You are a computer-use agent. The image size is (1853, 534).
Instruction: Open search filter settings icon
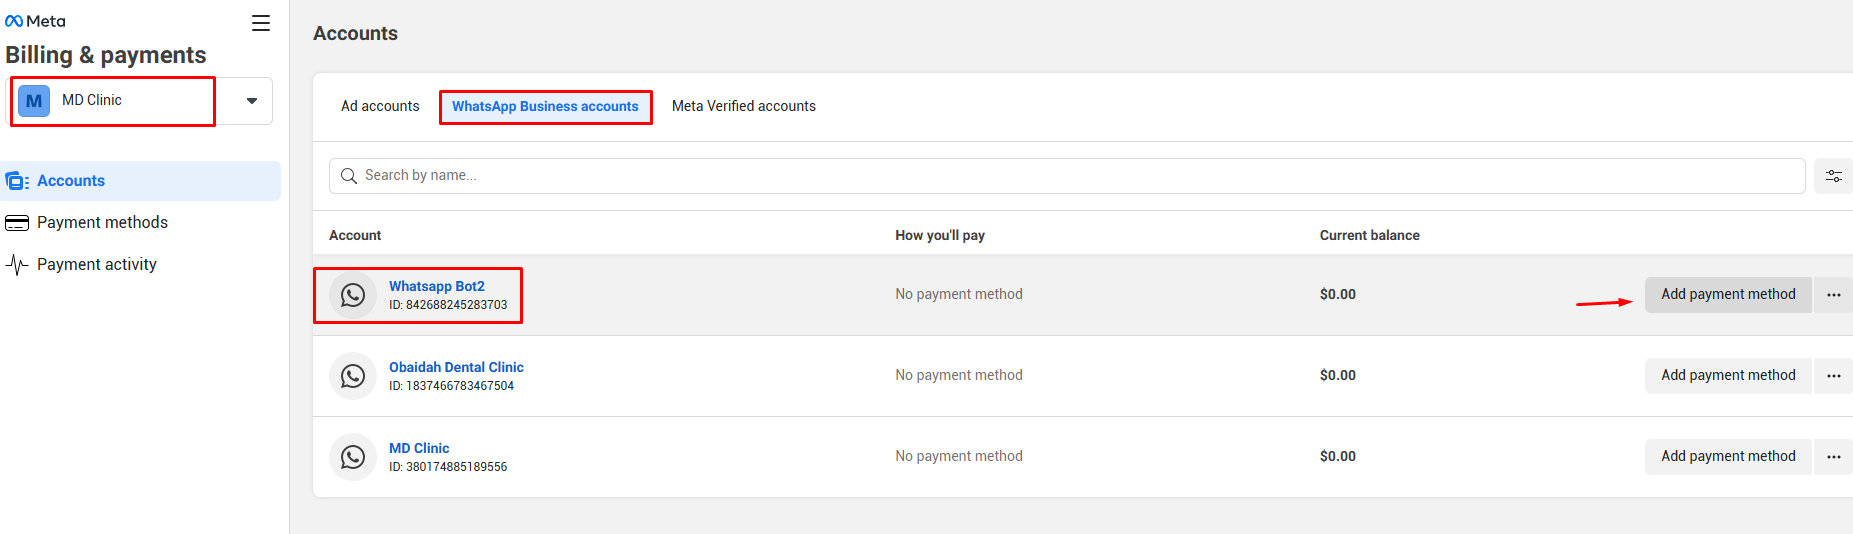pyautogui.click(x=1833, y=176)
